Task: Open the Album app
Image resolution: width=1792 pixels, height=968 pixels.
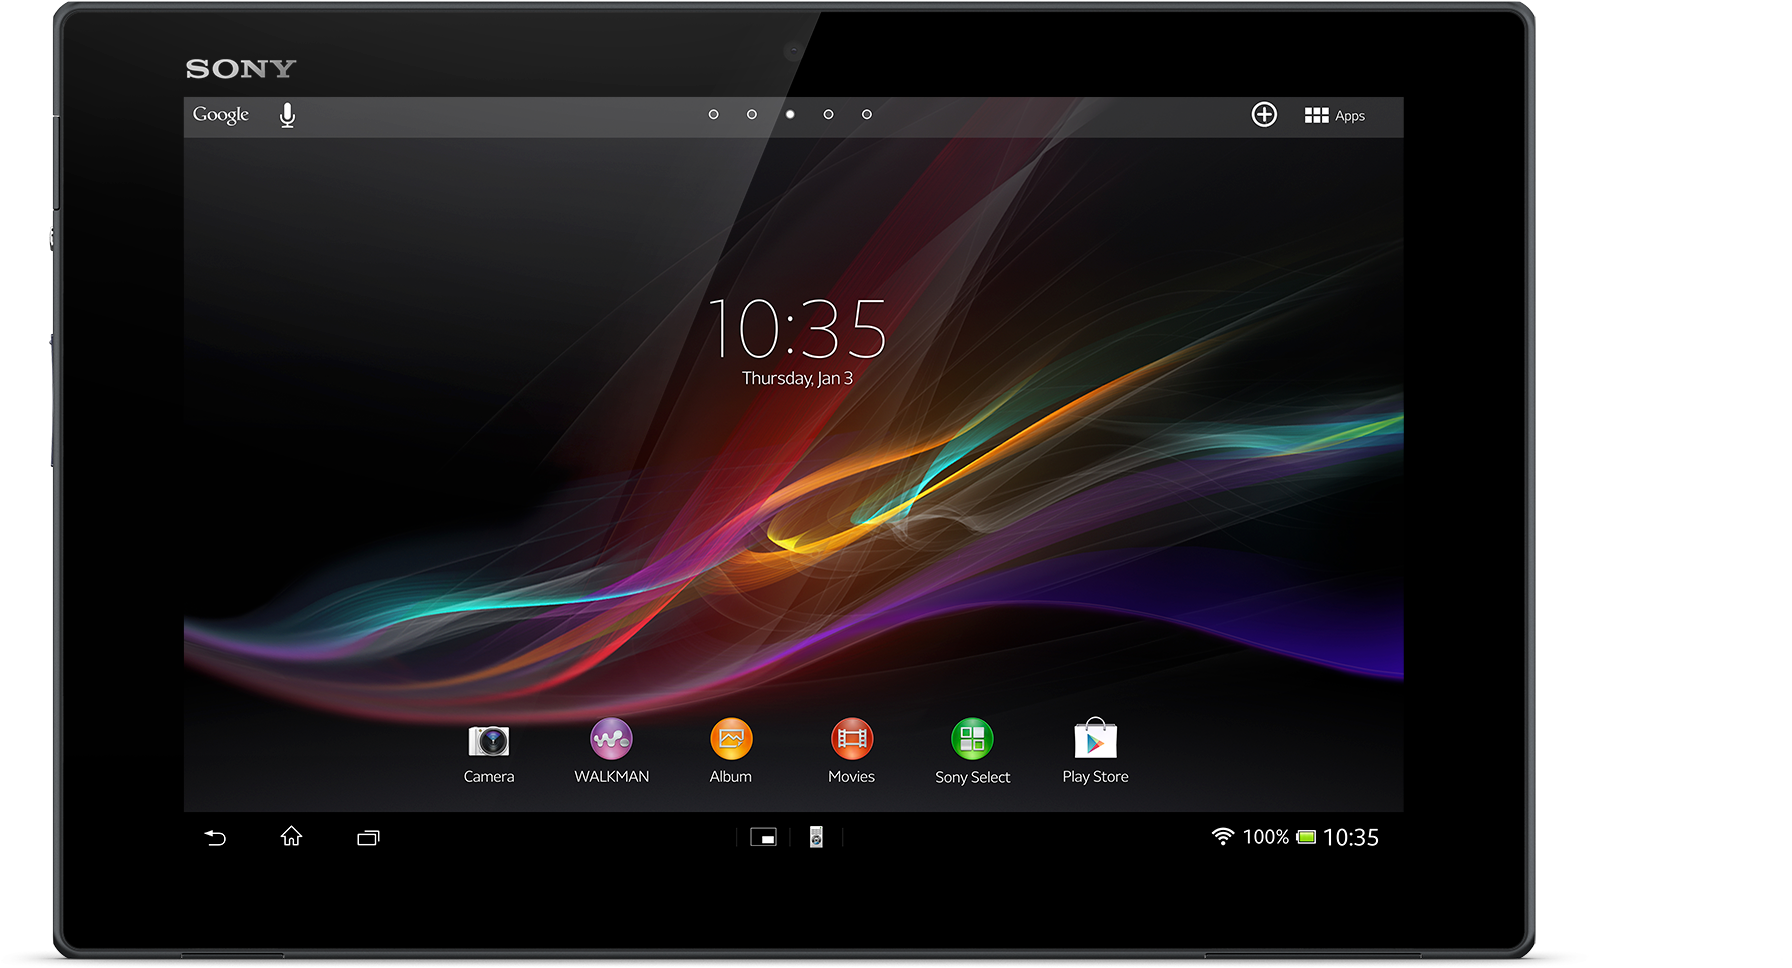Action: (x=731, y=751)
